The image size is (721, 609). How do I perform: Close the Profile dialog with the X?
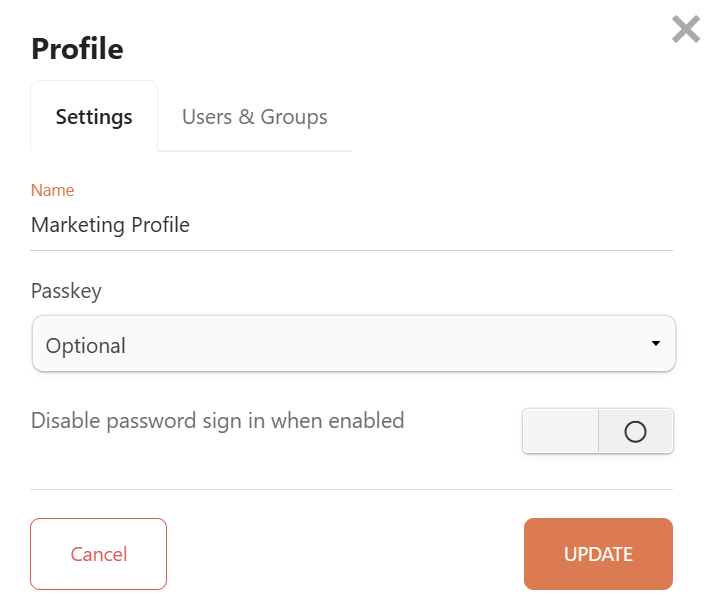click(686, 29)
